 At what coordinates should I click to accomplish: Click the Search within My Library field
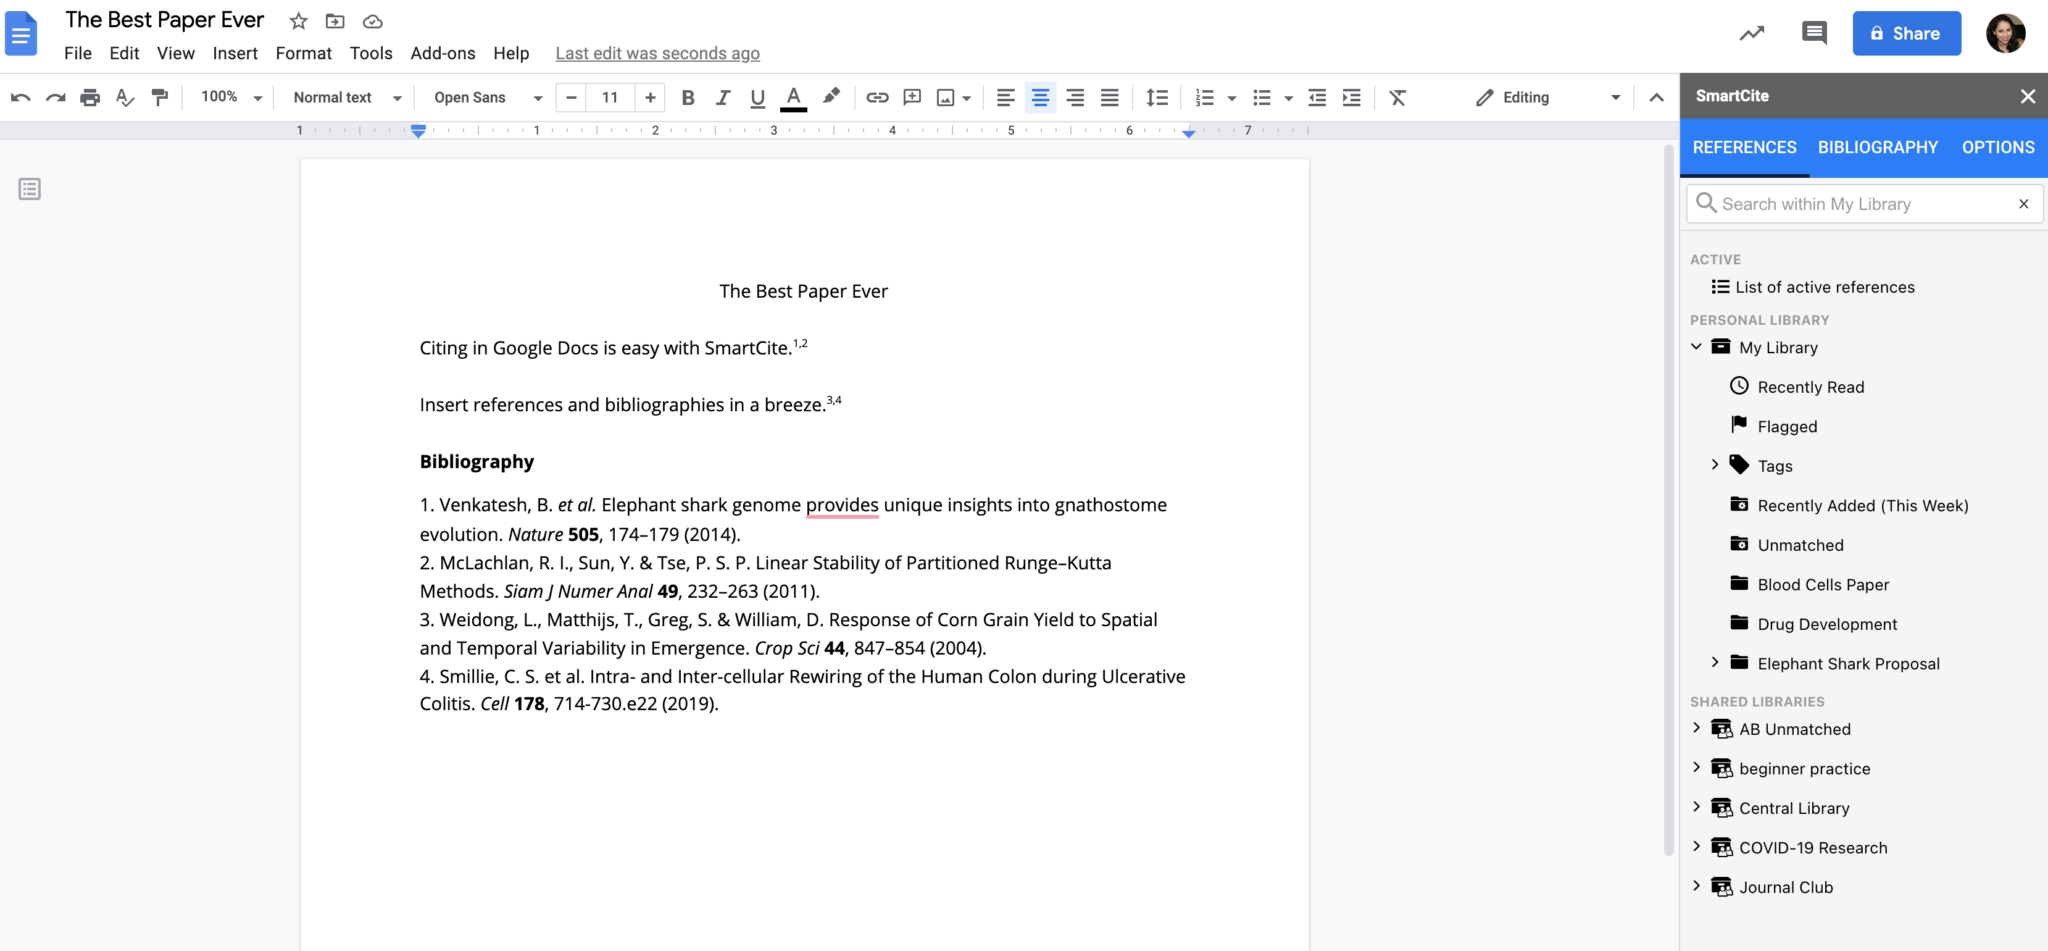(x=1860, y=203)
